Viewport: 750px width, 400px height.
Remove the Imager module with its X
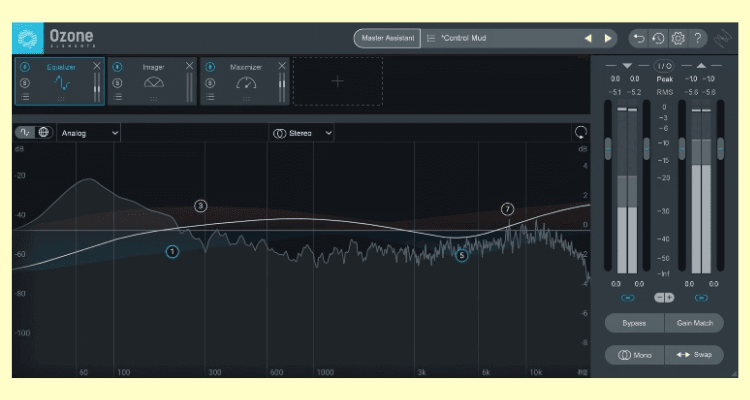(189, 66)
